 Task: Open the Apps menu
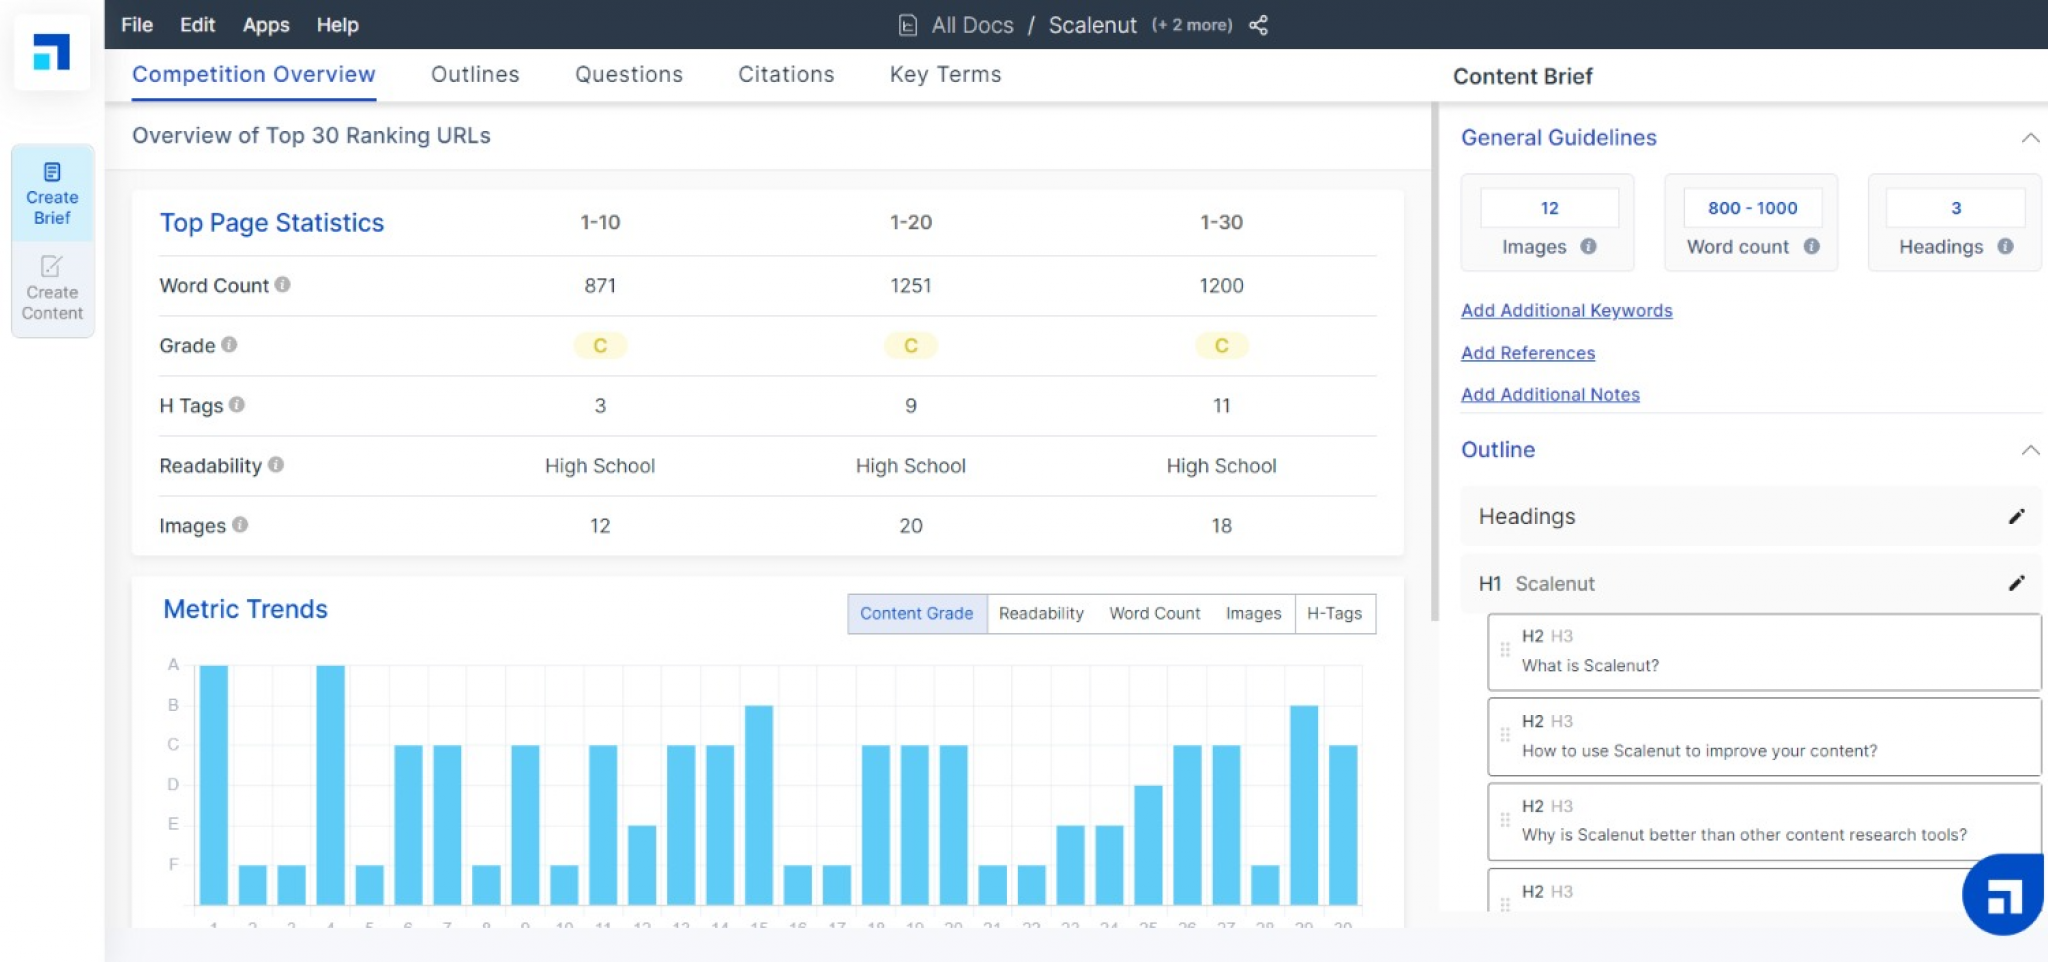coord(266,25)
